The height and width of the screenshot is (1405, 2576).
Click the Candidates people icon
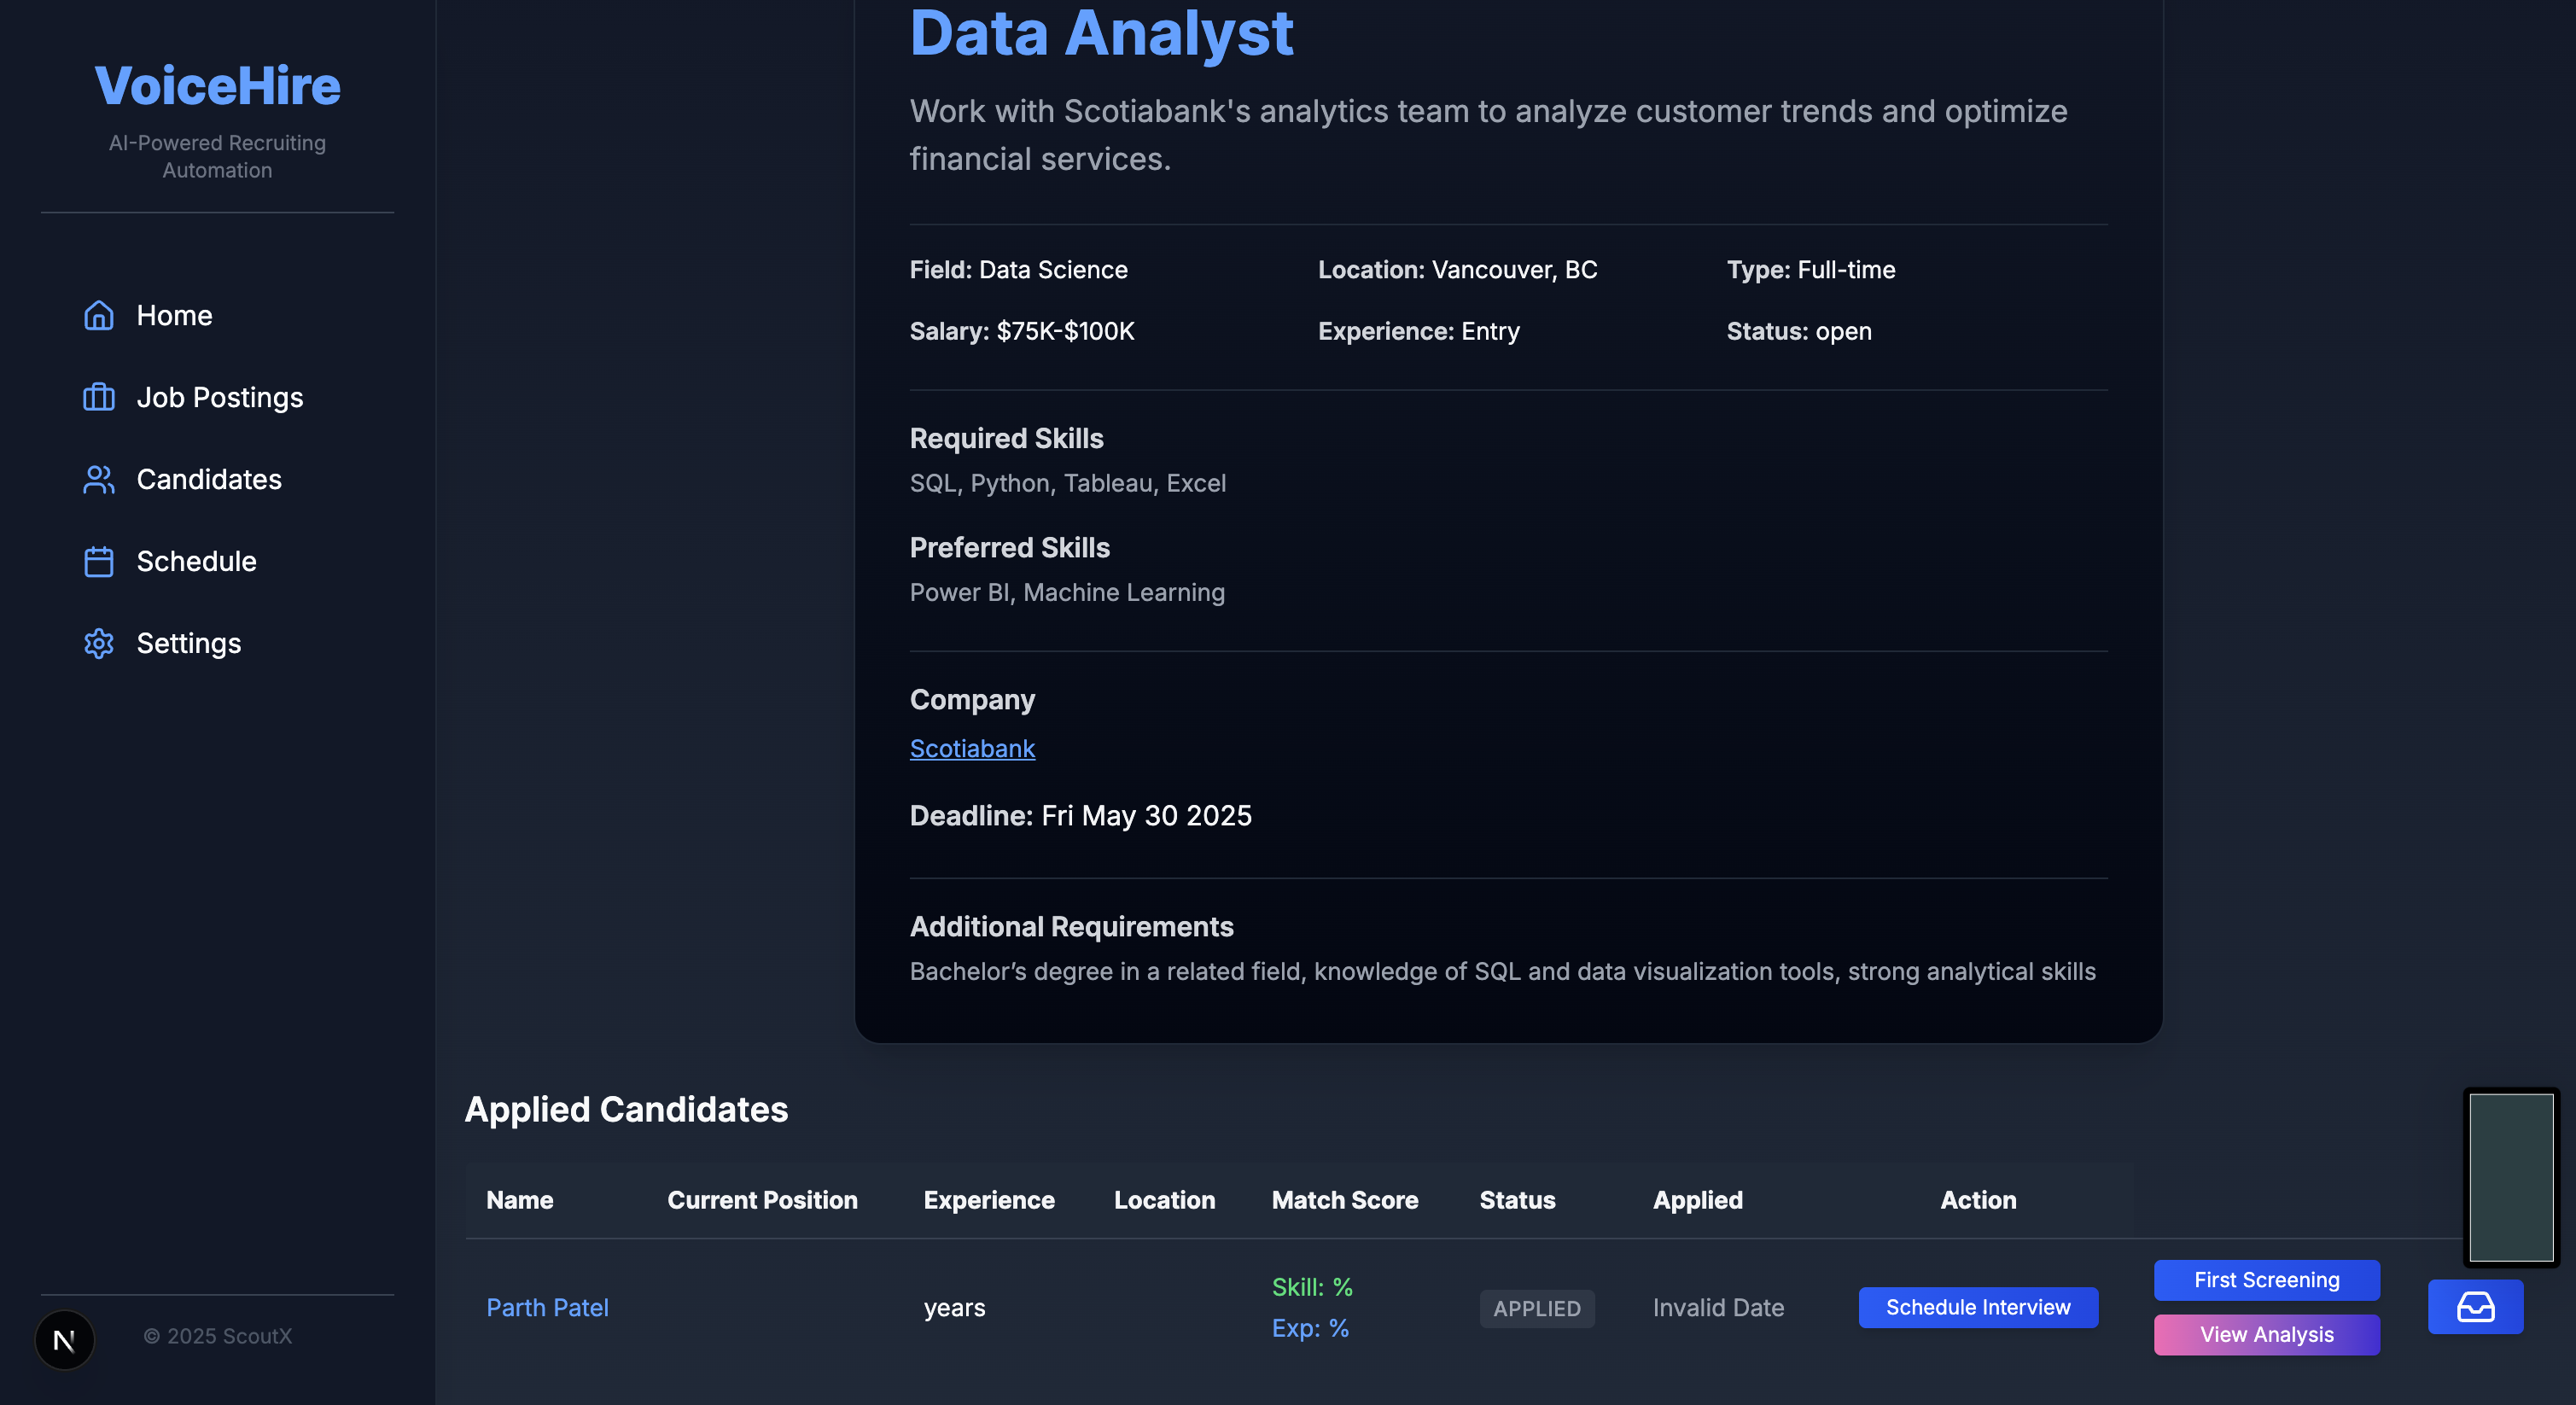(98, 479)
